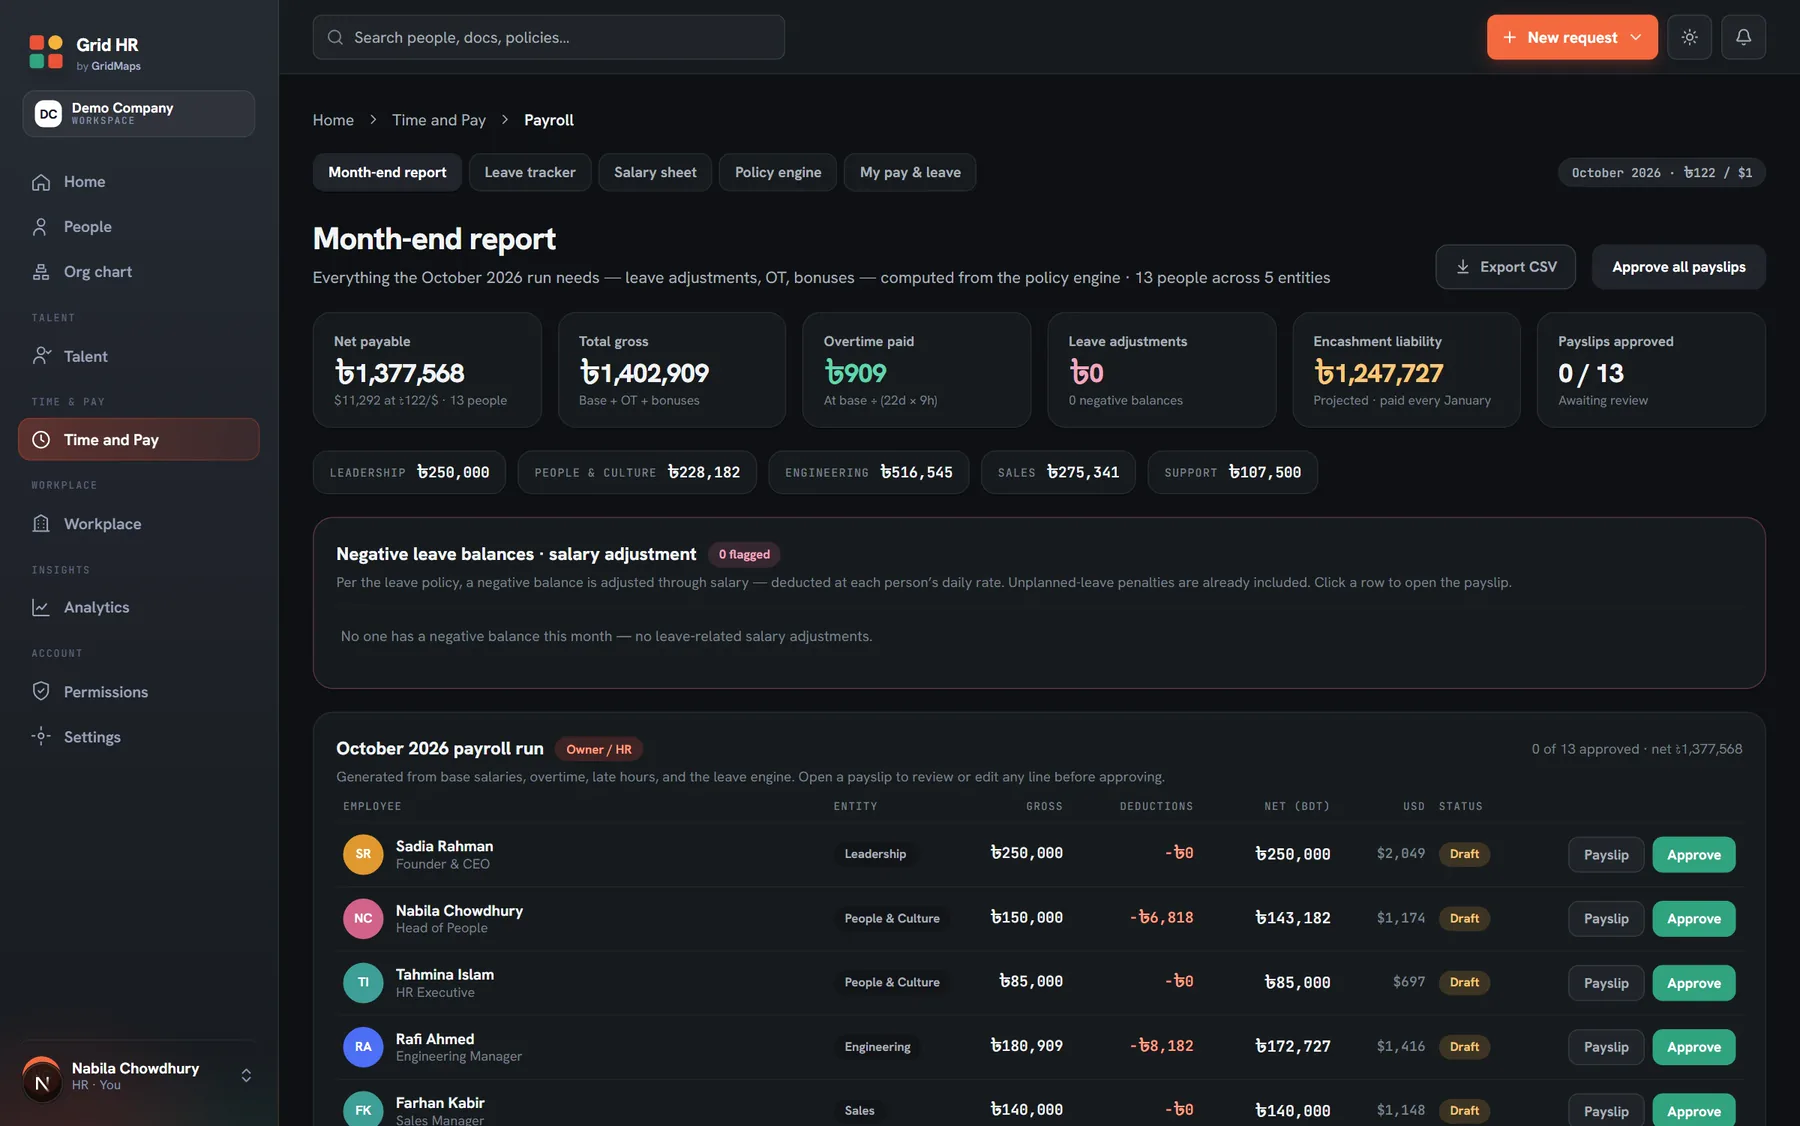Click Approve all payslips
This screenshot has width=1800, height=1126.
(x=1679, y=267)
